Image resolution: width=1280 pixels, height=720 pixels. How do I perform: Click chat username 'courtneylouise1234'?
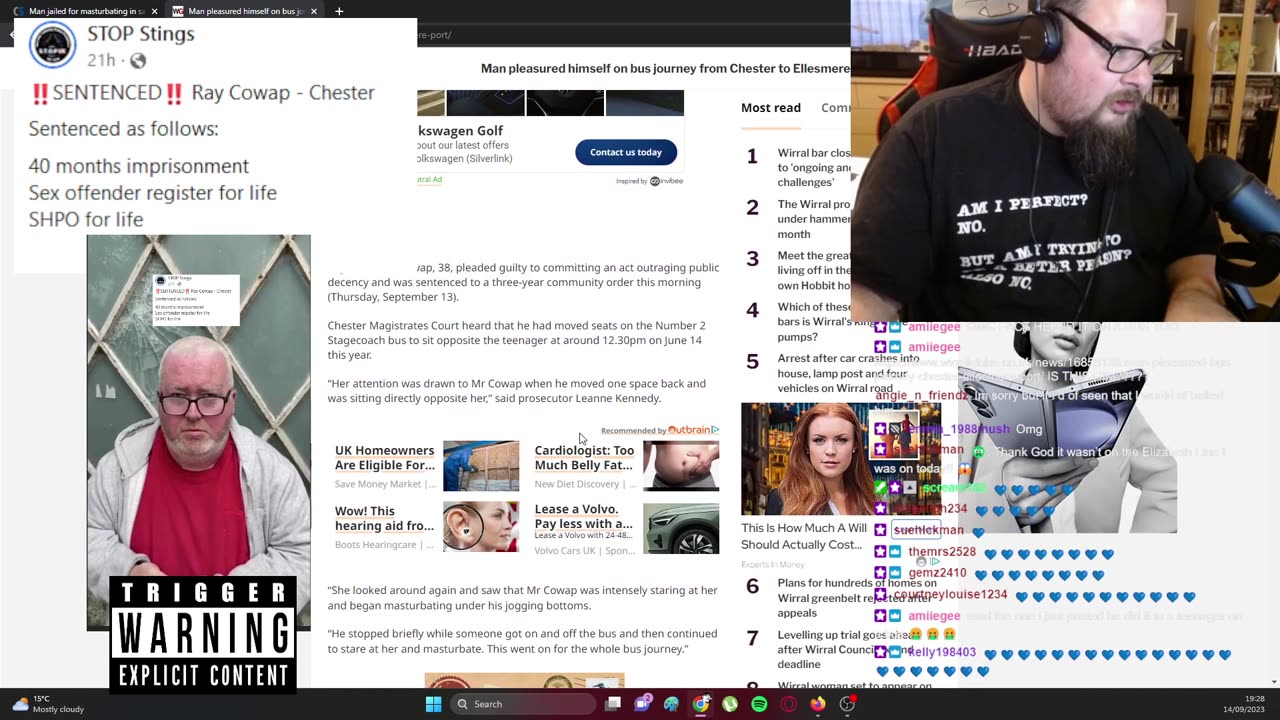coord(950,595)
